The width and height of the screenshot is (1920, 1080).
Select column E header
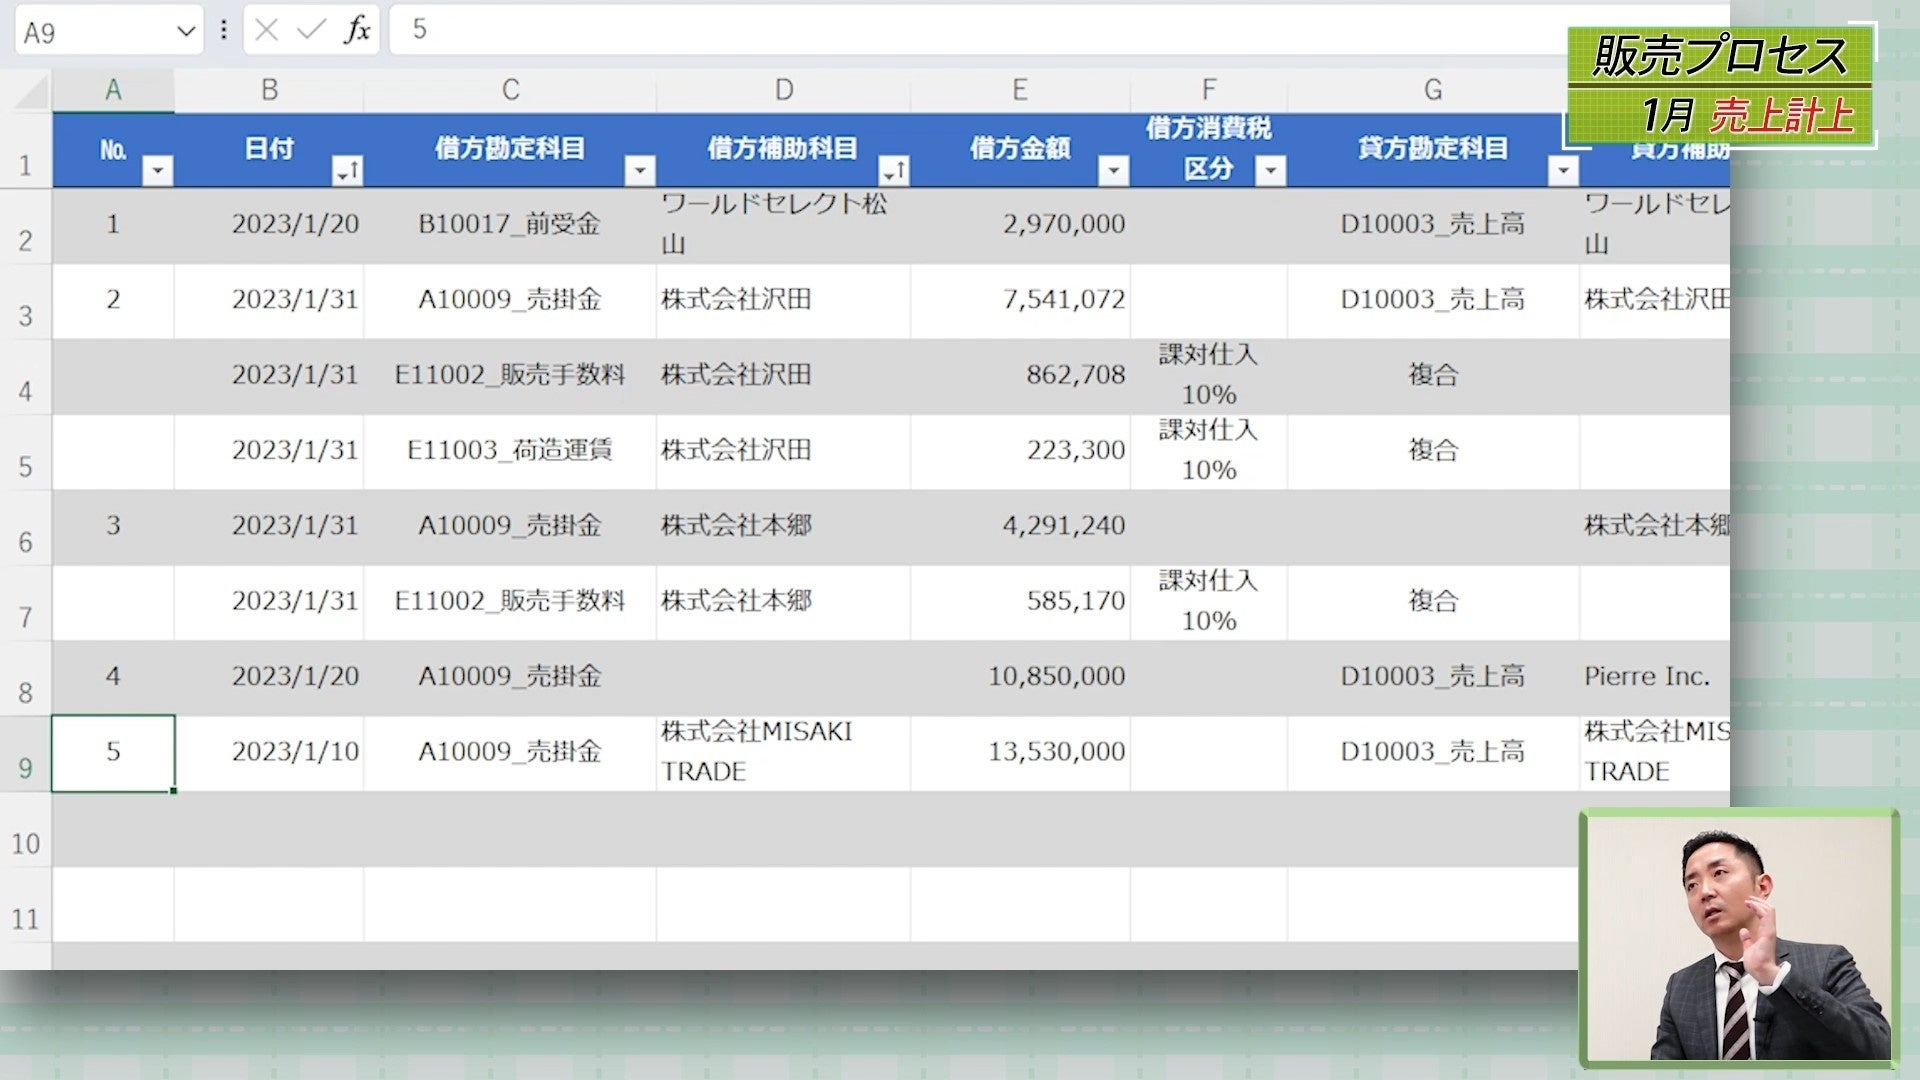(x=1019, y=90)
